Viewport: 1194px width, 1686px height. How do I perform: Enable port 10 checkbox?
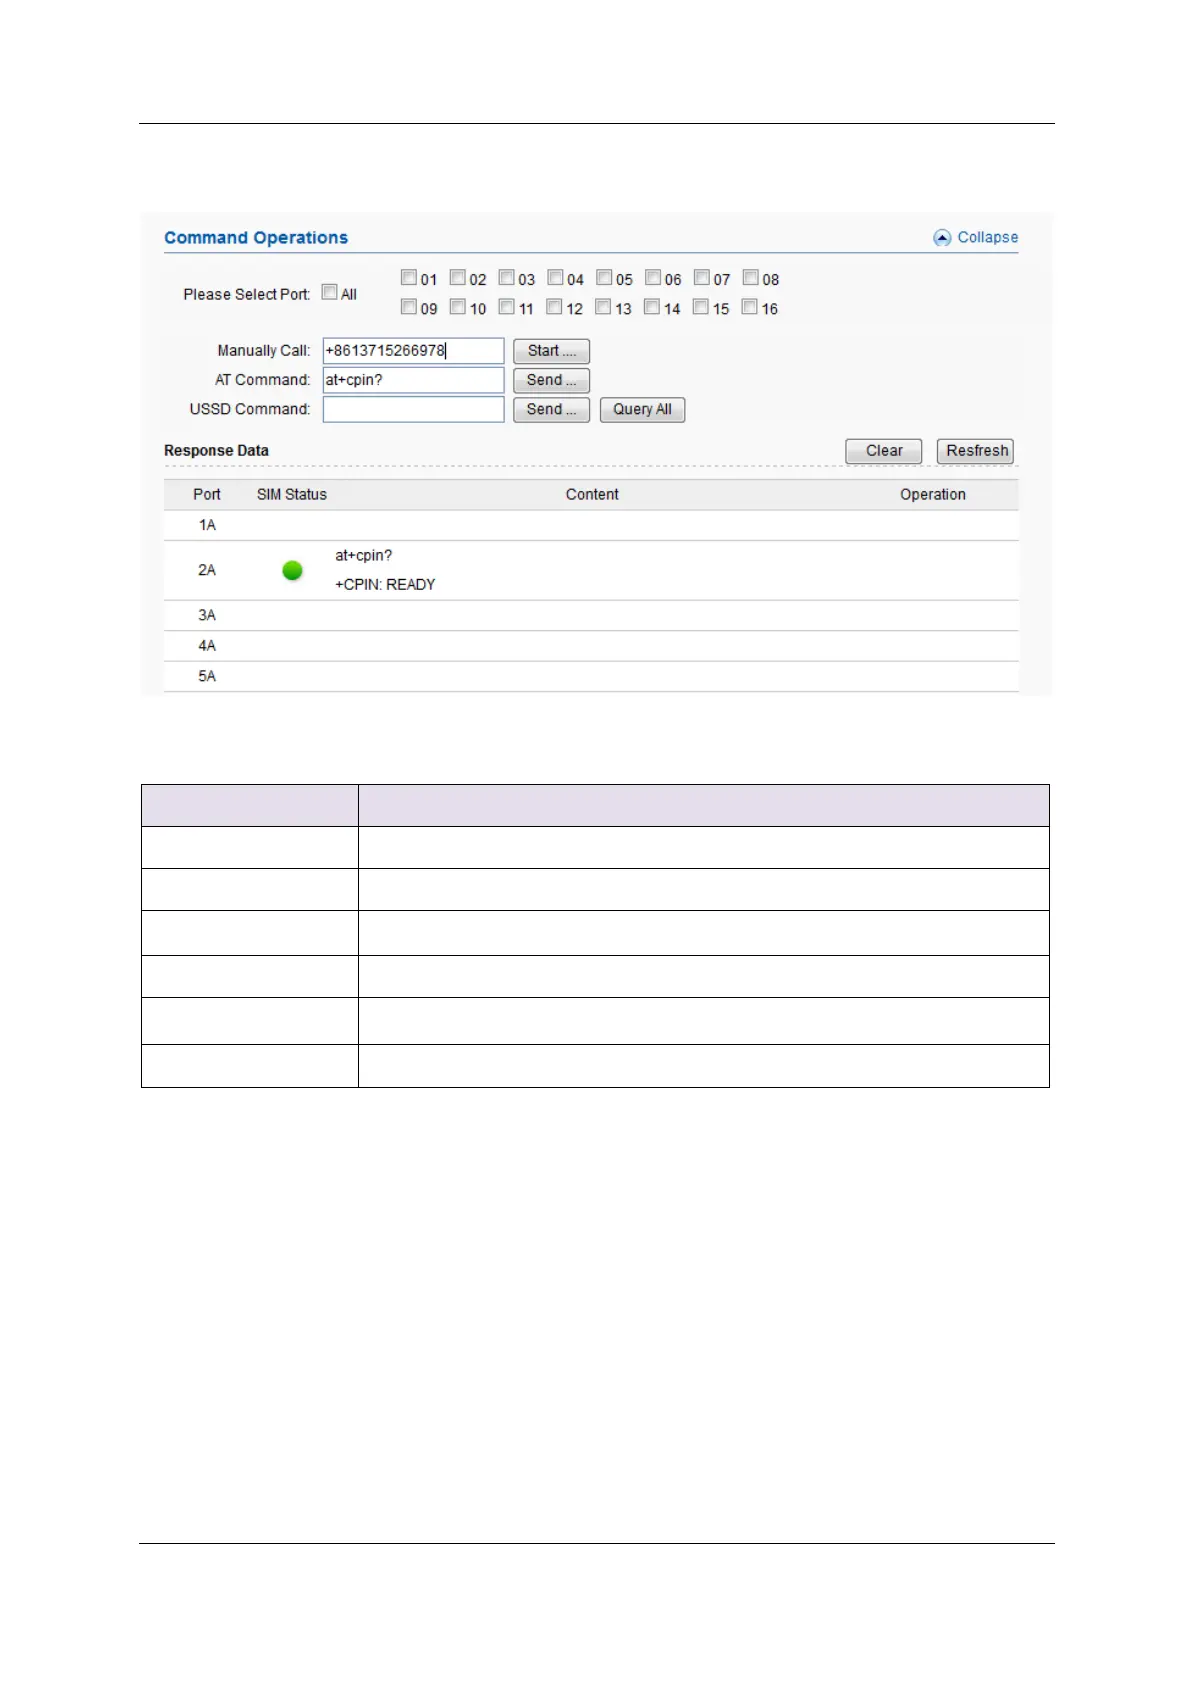pos(458,307)
